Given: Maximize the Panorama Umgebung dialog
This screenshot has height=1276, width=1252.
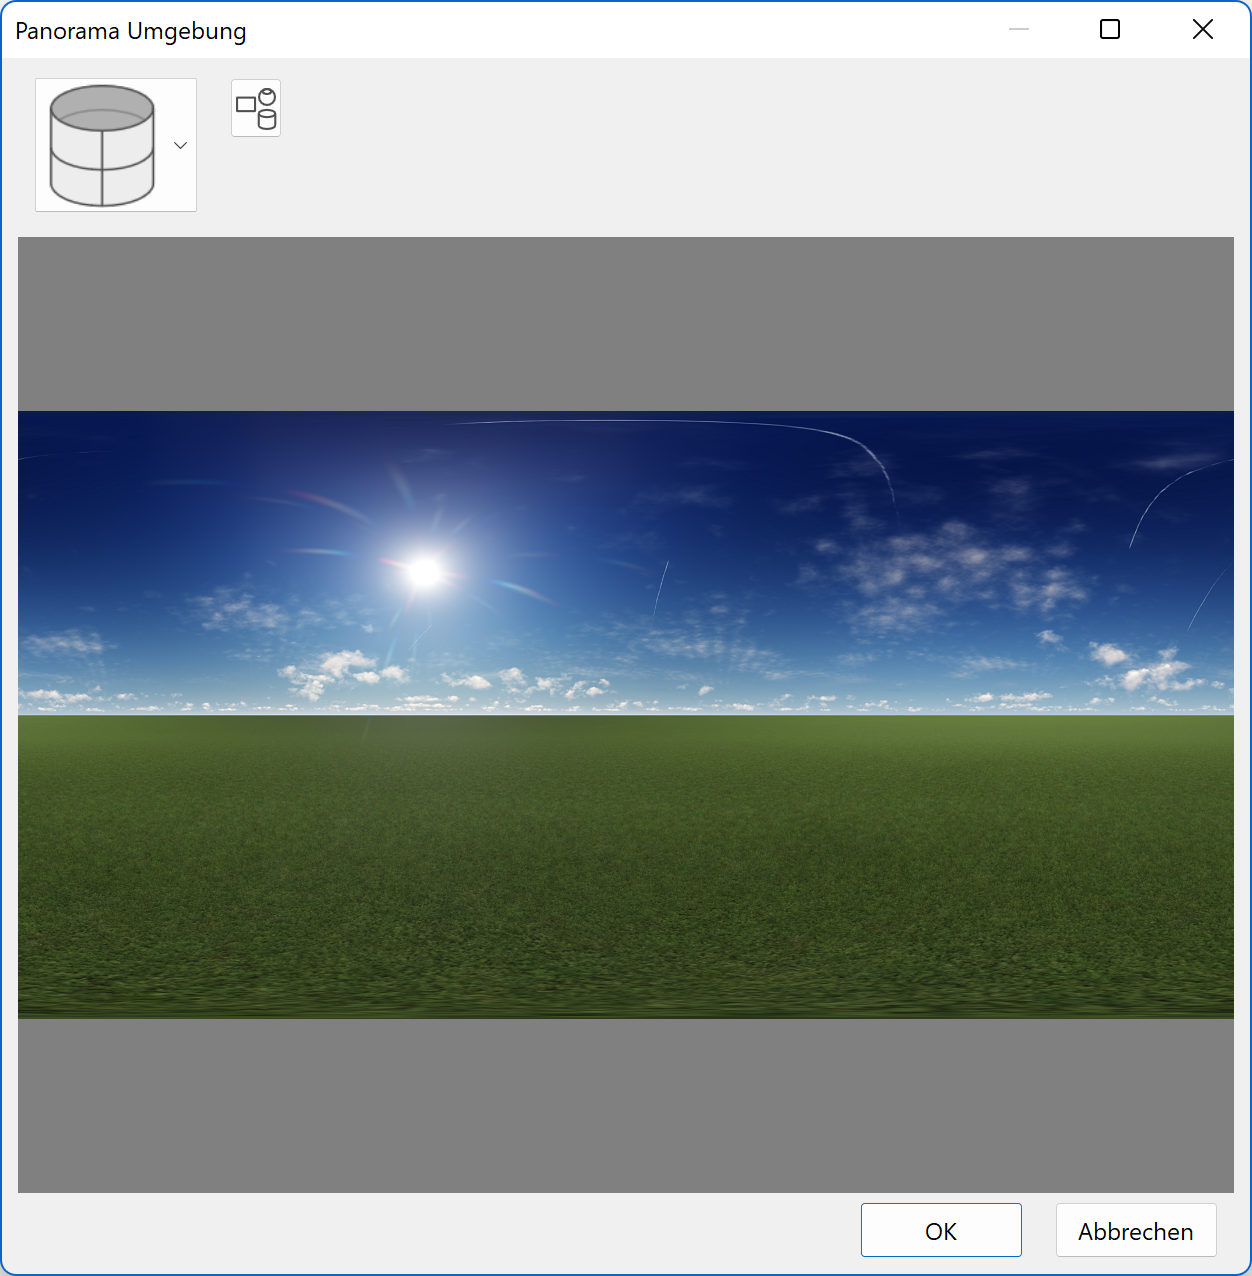Looking at the screenshot, I should tap(1109, 29).
